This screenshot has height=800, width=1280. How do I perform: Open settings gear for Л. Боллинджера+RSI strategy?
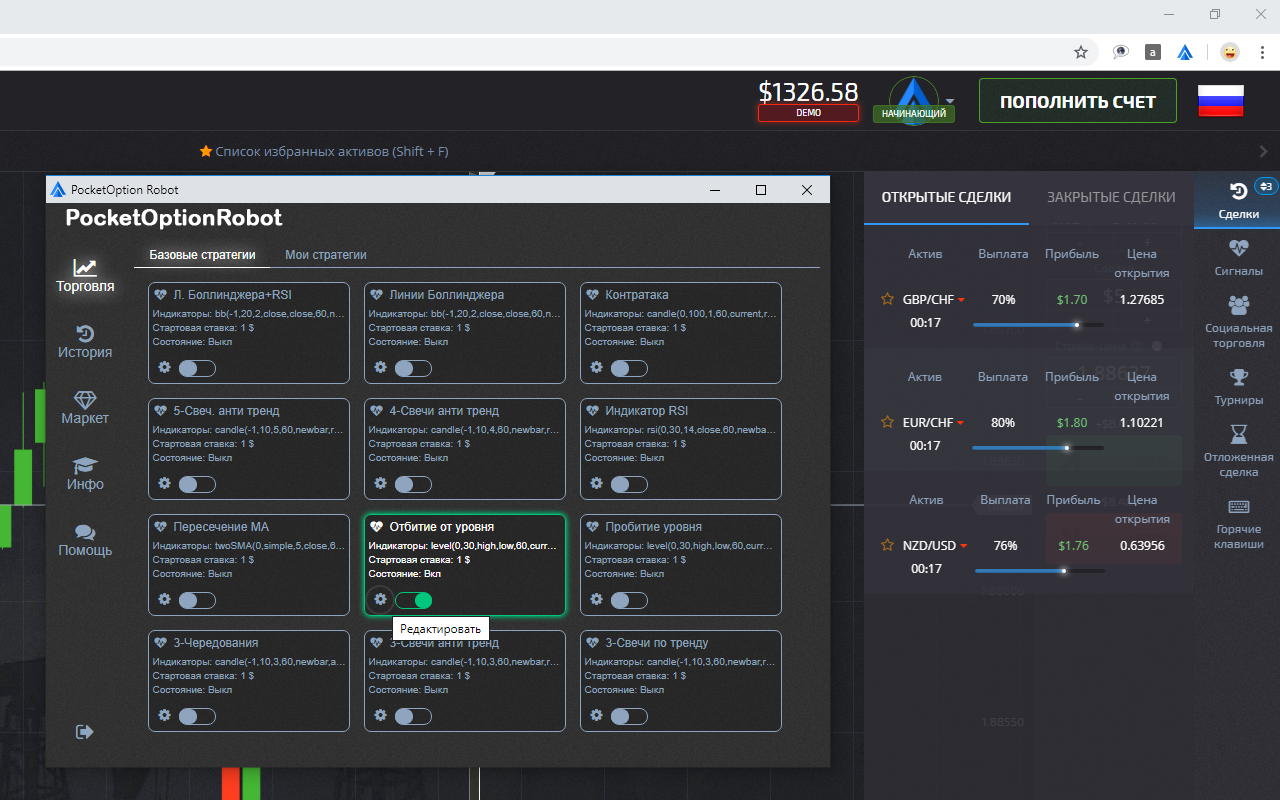(165, 367)
